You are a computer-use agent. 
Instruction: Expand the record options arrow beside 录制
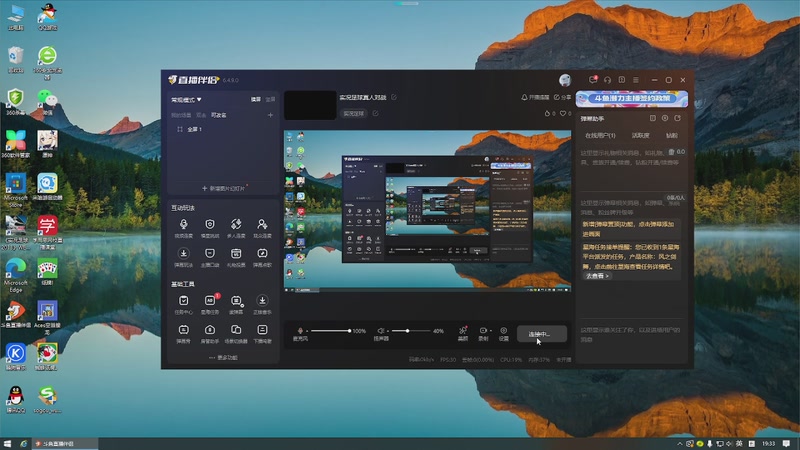pyautogui.click(x=491, y=331)
